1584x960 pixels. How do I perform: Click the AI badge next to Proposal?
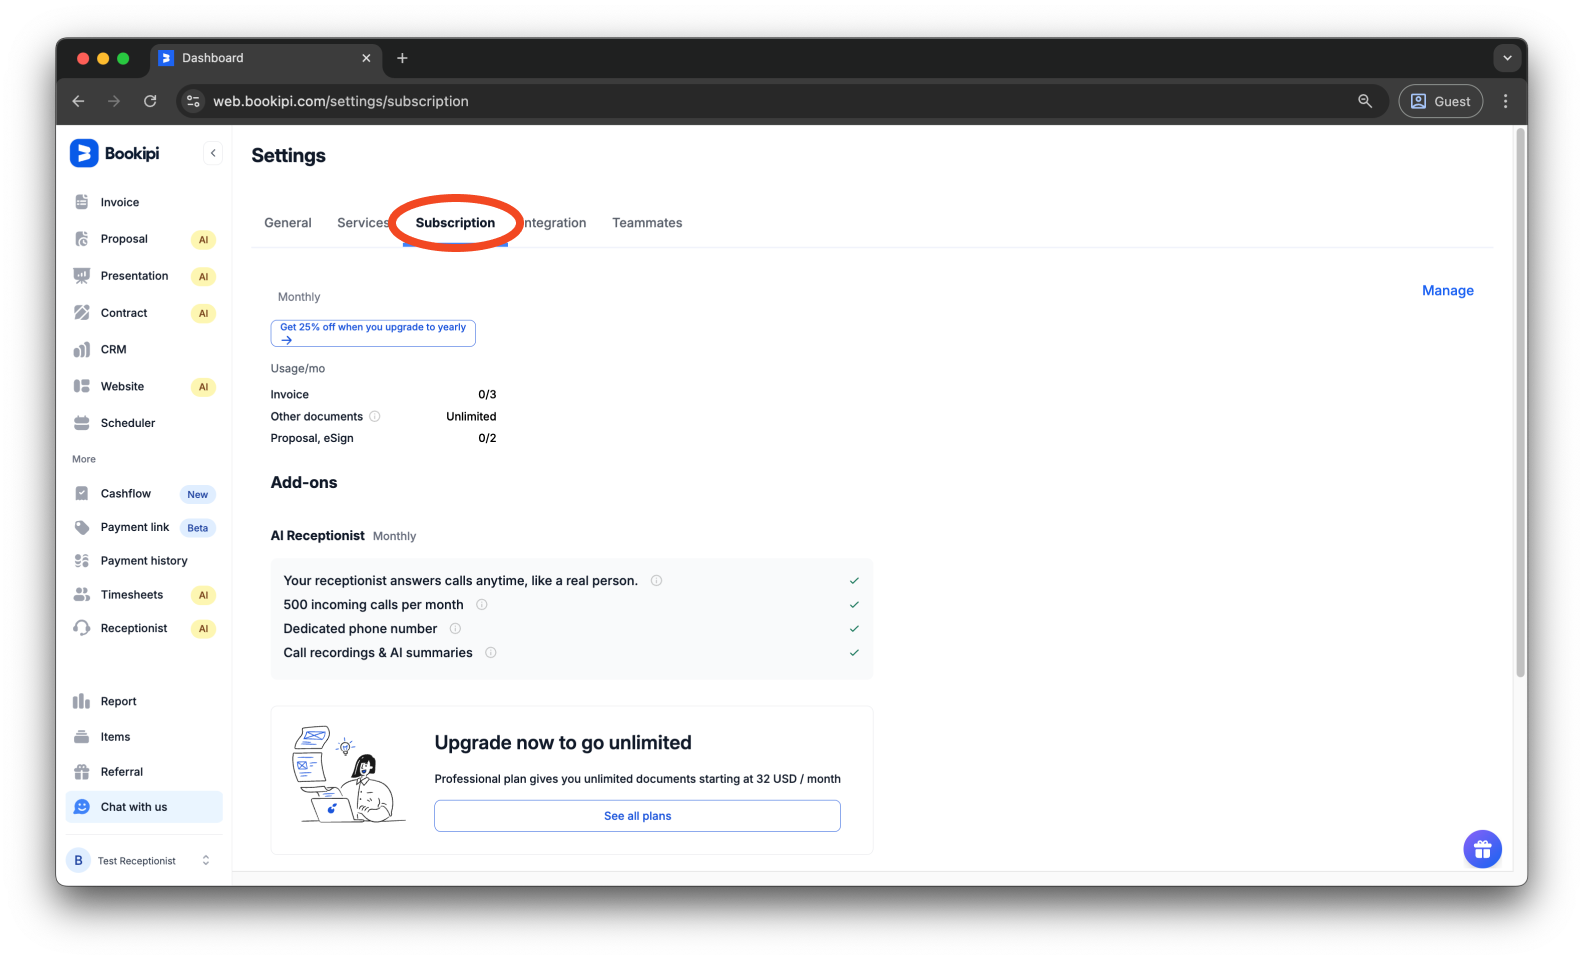[x=203, y=240]
